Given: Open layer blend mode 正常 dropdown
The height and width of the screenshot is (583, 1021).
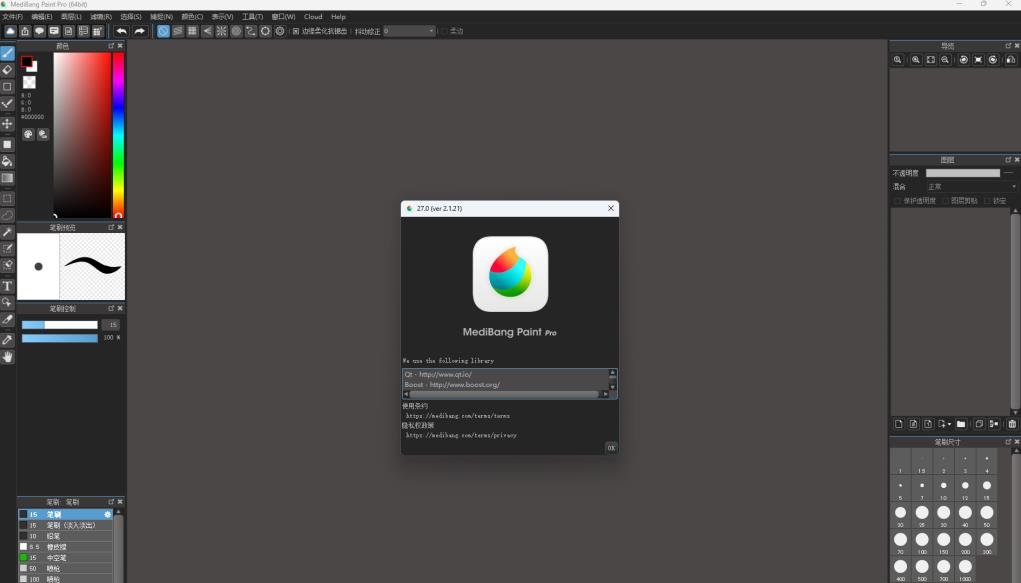Looking at the screenshot, I should pyautogui.click(x=971, y=187).
